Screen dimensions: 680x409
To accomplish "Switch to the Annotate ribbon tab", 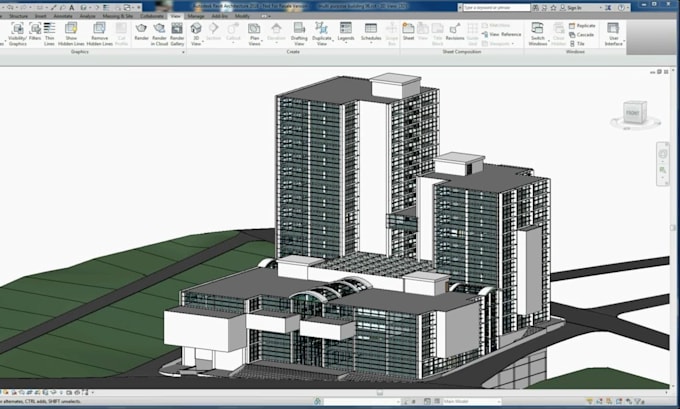I will (x=63, y=16).
